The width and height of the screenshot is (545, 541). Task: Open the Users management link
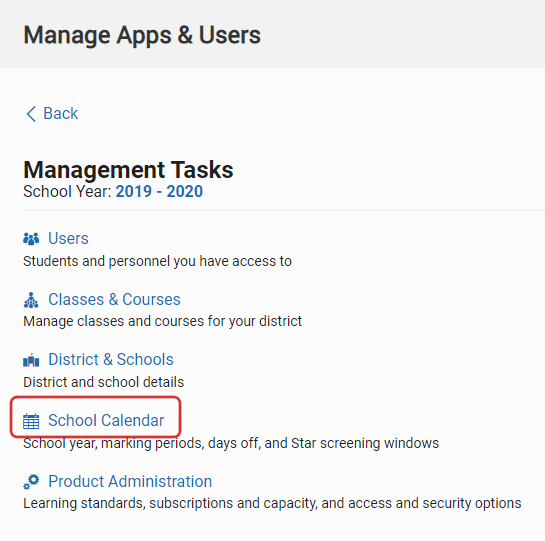tap(68, 239)
